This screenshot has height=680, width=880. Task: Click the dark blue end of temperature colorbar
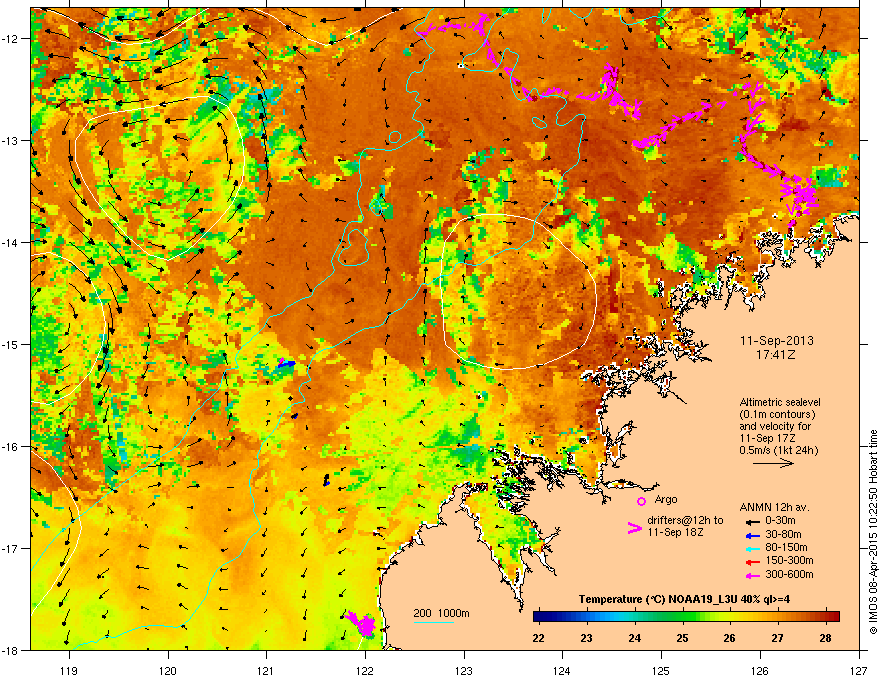539,617
